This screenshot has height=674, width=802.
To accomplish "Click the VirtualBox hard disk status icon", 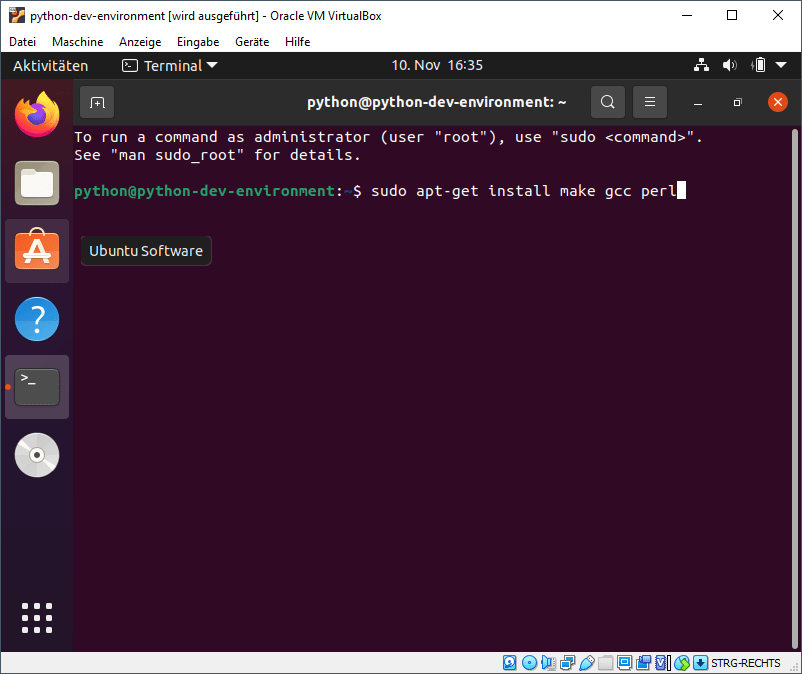I will [509, 663].
